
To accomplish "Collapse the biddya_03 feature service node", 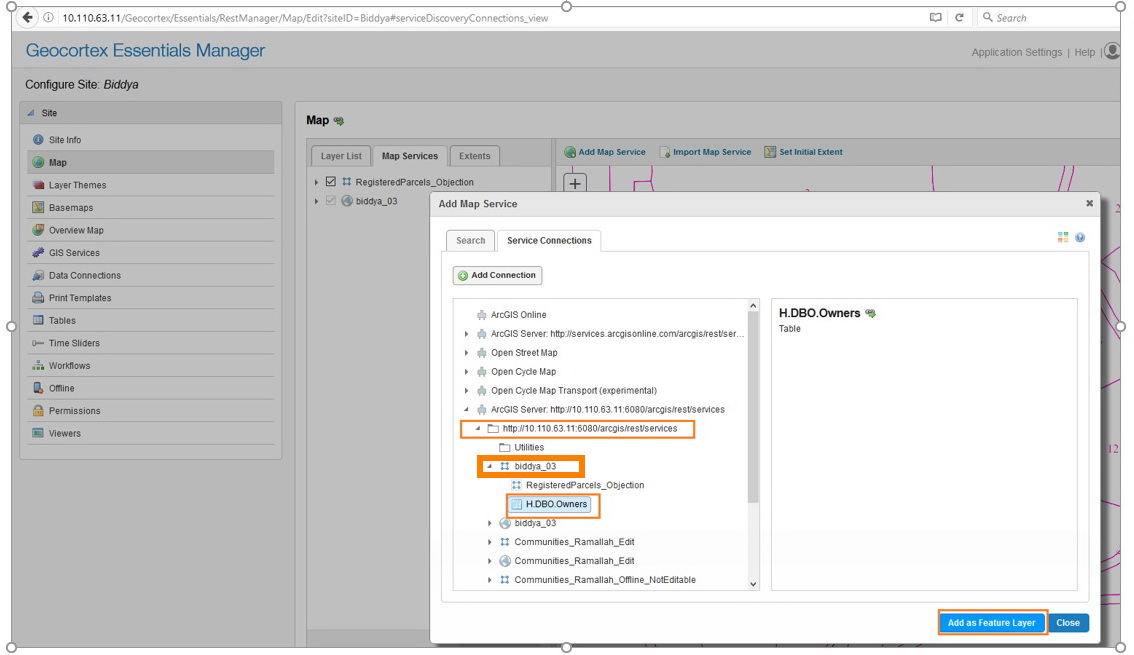I will 490,466.
